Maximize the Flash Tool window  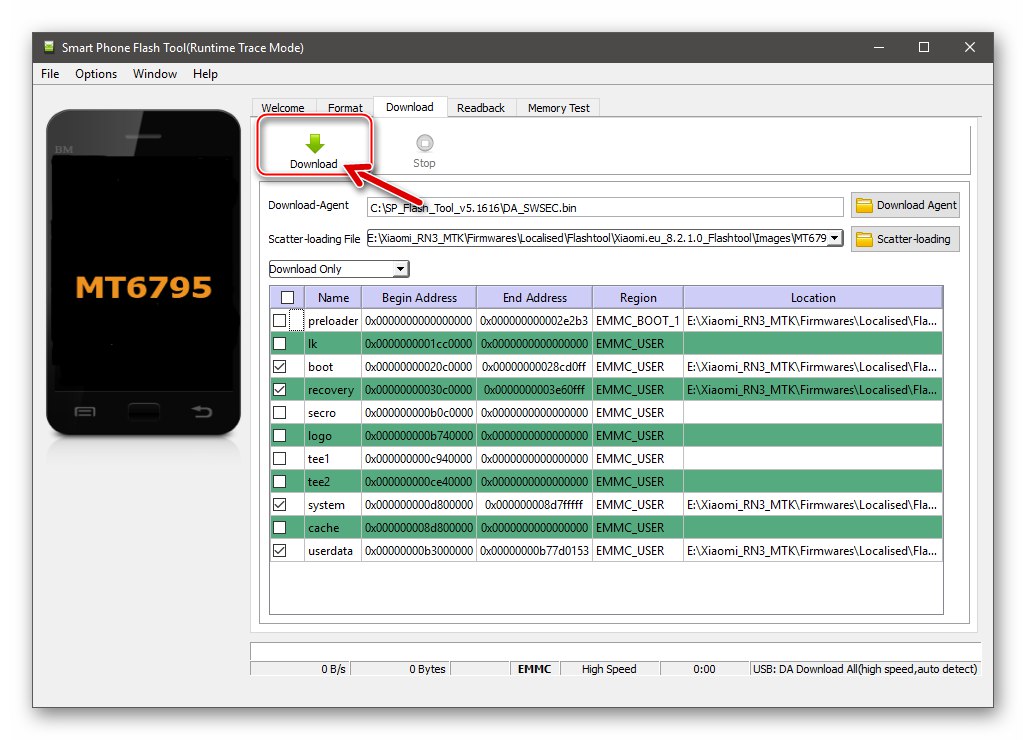924,47
